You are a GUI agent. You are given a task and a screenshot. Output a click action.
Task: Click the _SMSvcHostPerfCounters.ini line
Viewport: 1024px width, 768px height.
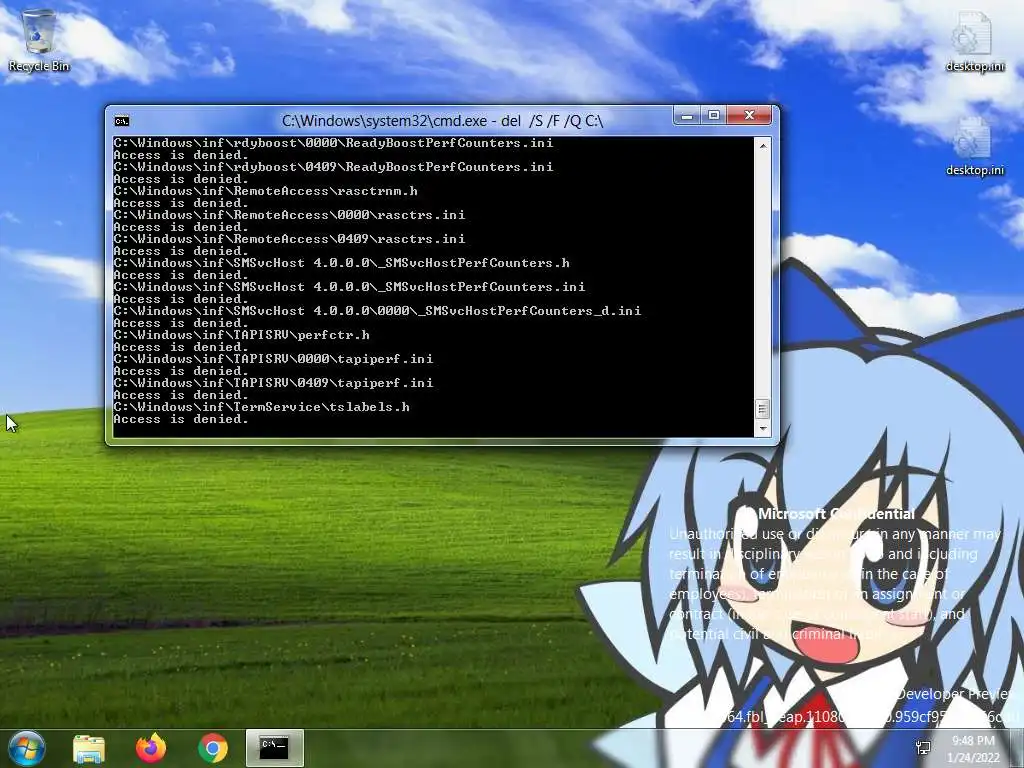click(349, 287)
